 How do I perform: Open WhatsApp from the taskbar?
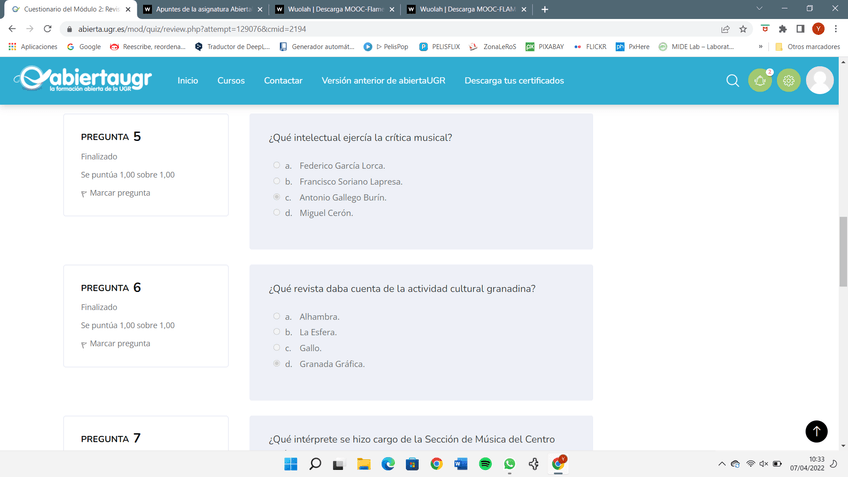point(509,464)
